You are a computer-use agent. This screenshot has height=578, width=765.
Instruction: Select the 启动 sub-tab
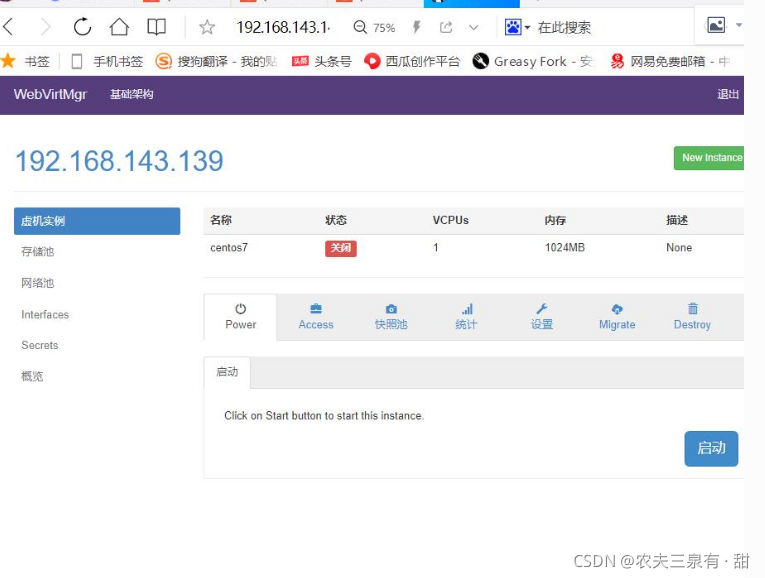pos(227,372)
